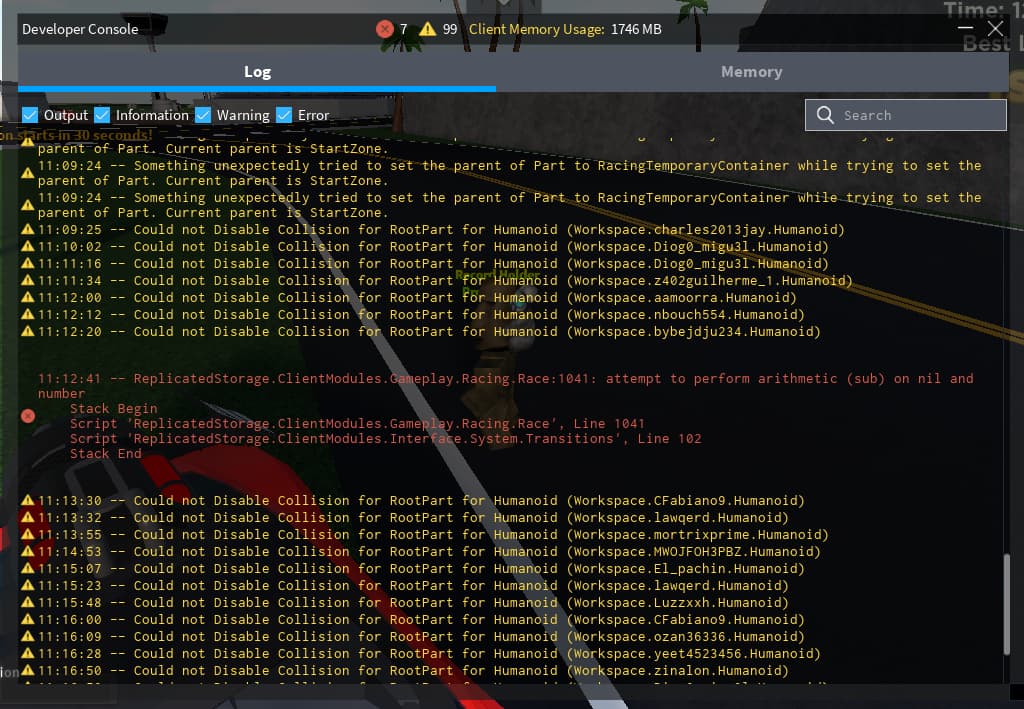1024x709 pixels.
Task: Disable the Warning filter
Action: pyautogui.click(x=203, y=115)
